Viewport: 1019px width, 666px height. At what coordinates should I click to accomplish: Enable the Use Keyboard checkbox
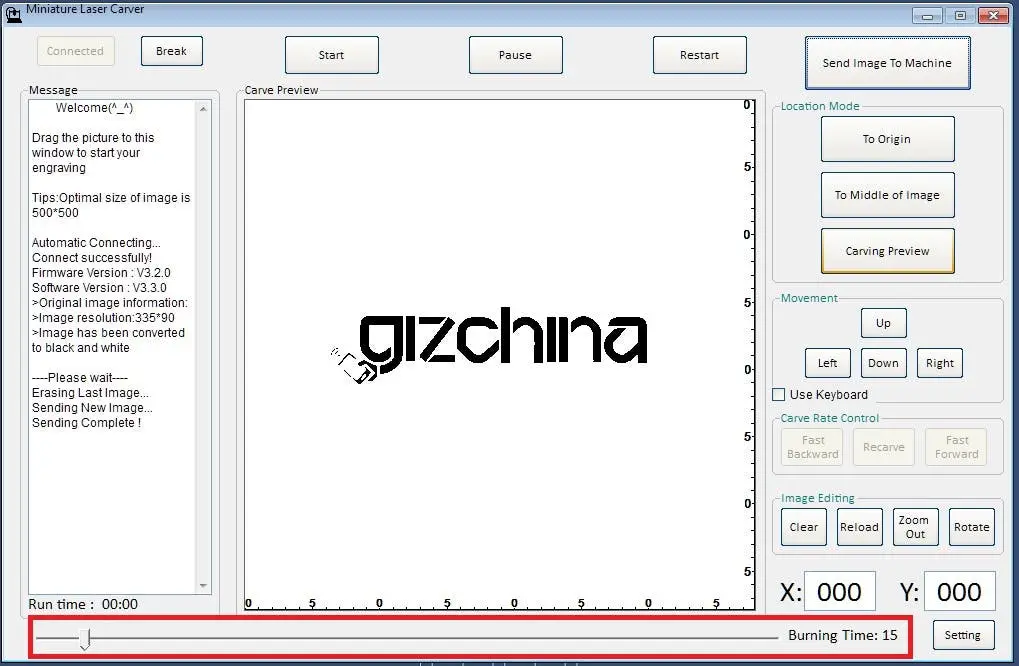(779, 394)
